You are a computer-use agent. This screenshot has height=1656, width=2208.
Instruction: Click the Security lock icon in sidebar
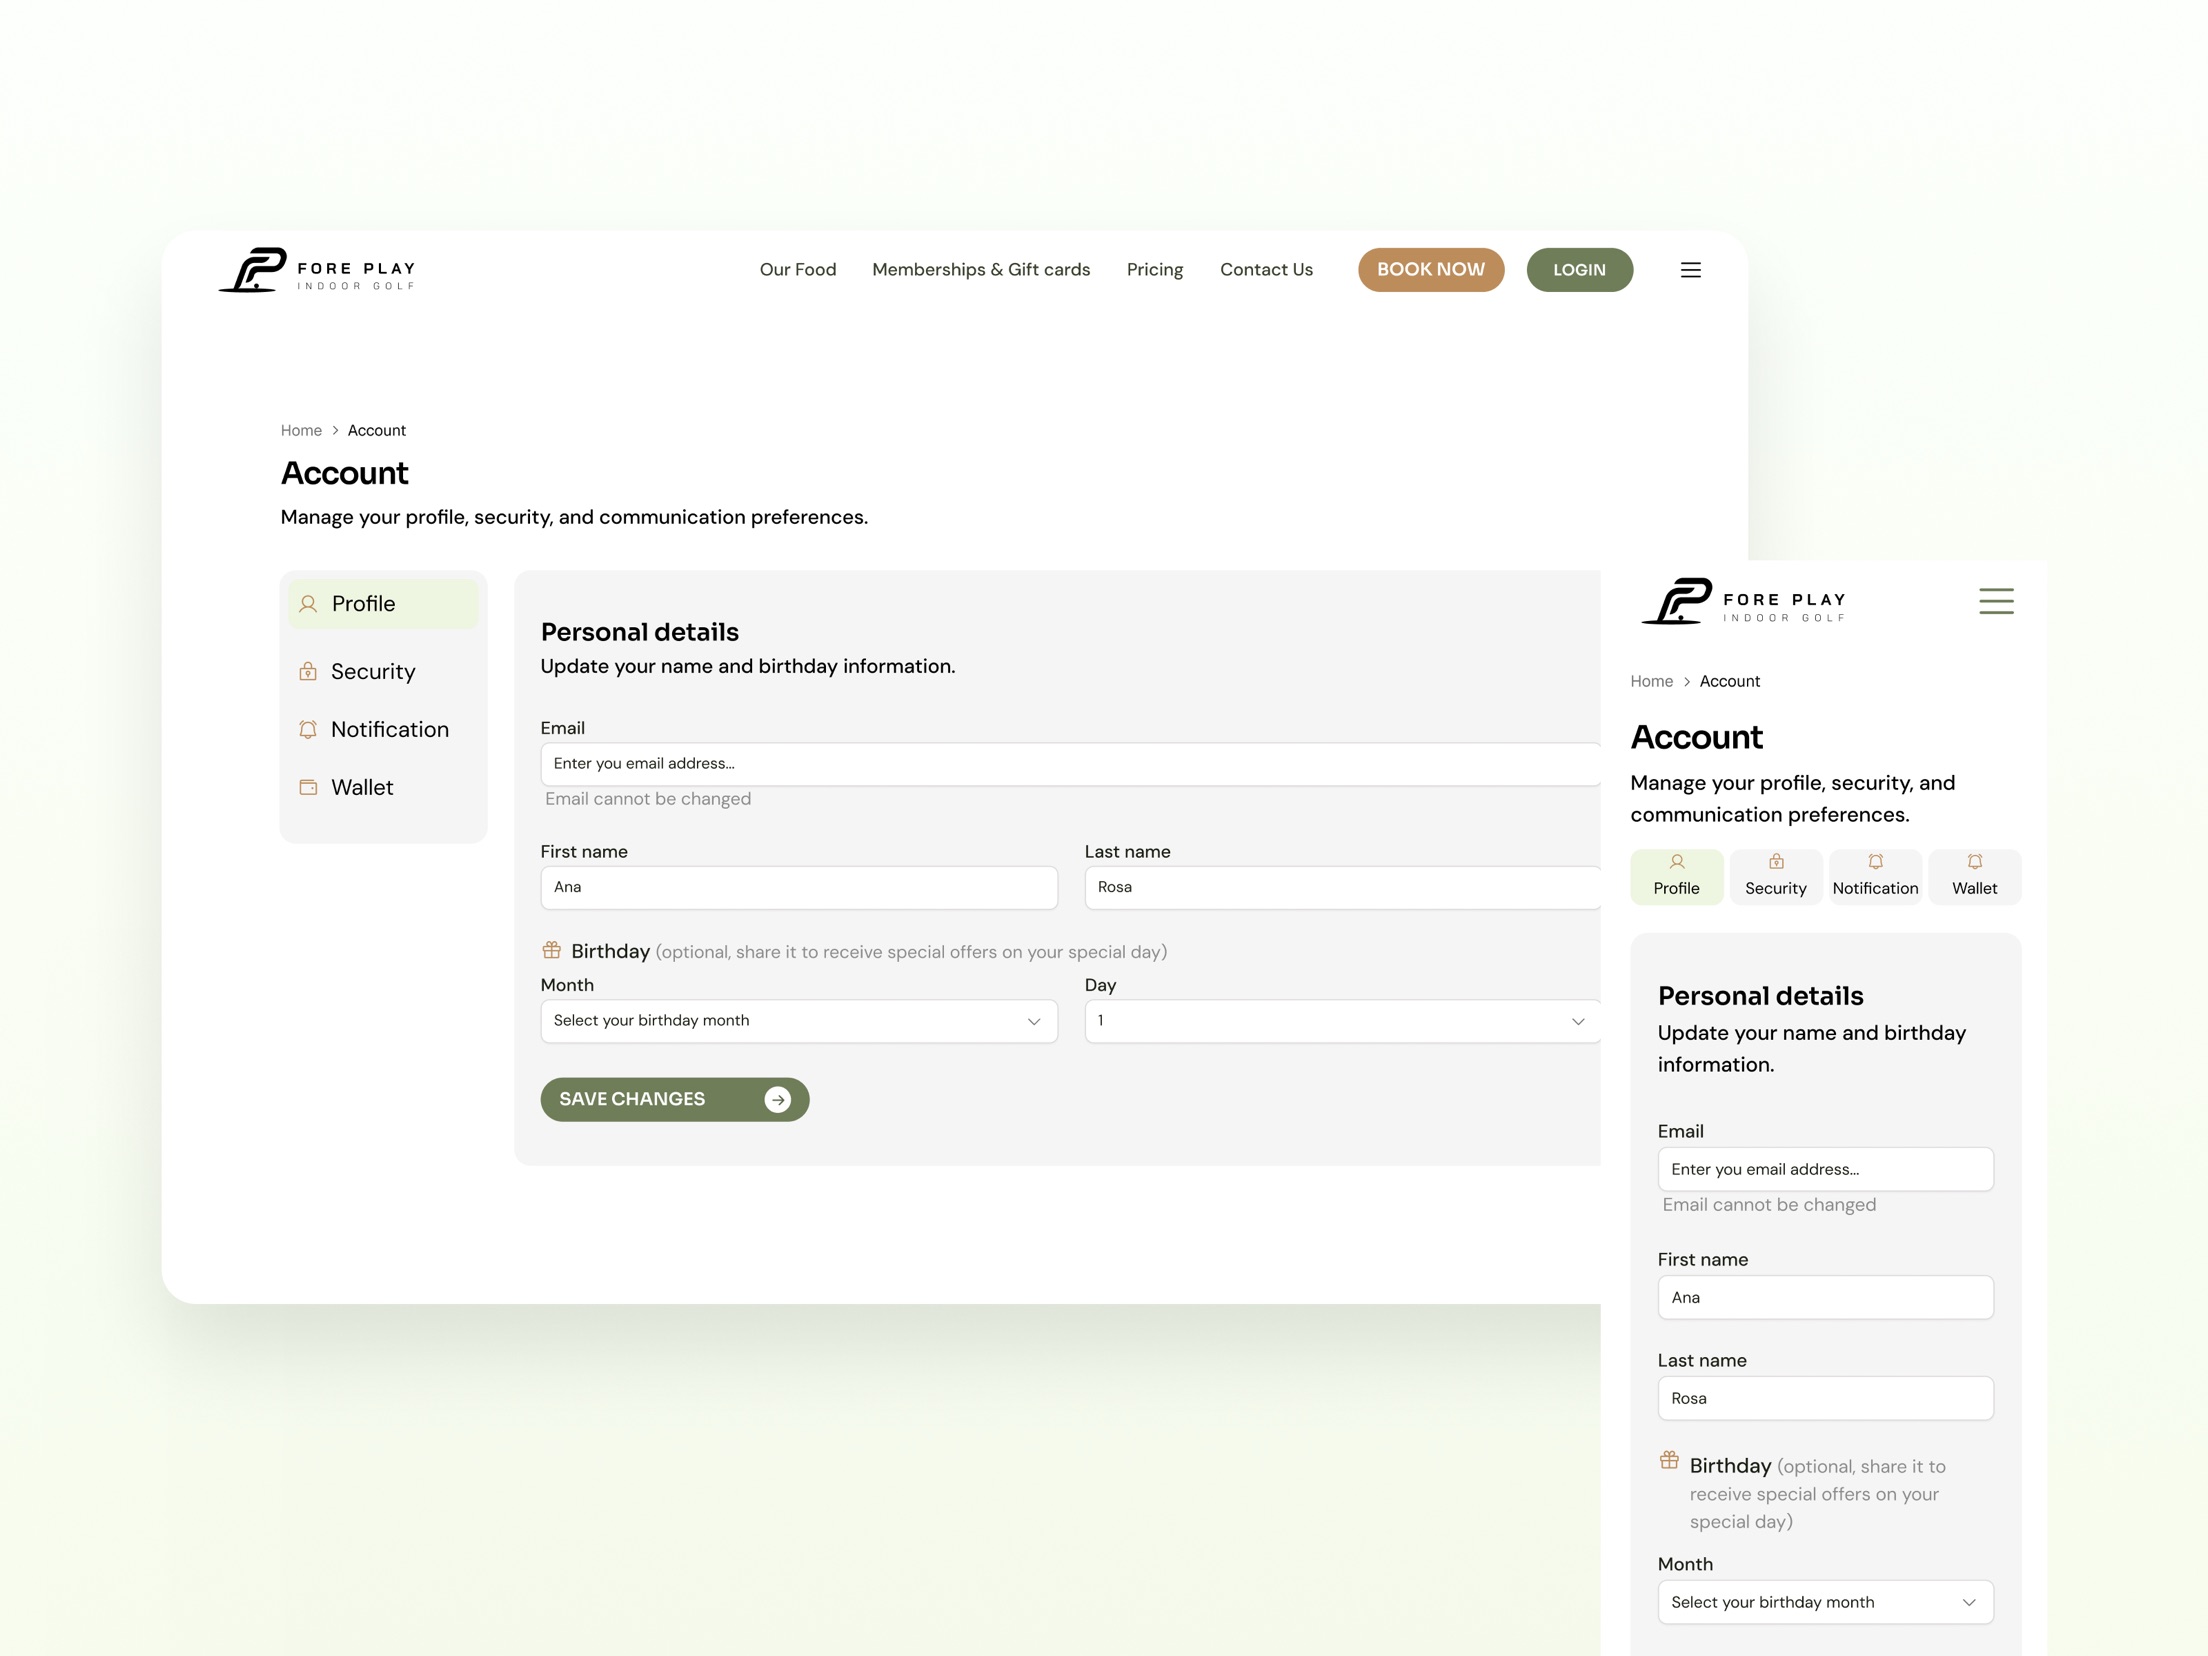pyautogui.click(x=308, y=671)
